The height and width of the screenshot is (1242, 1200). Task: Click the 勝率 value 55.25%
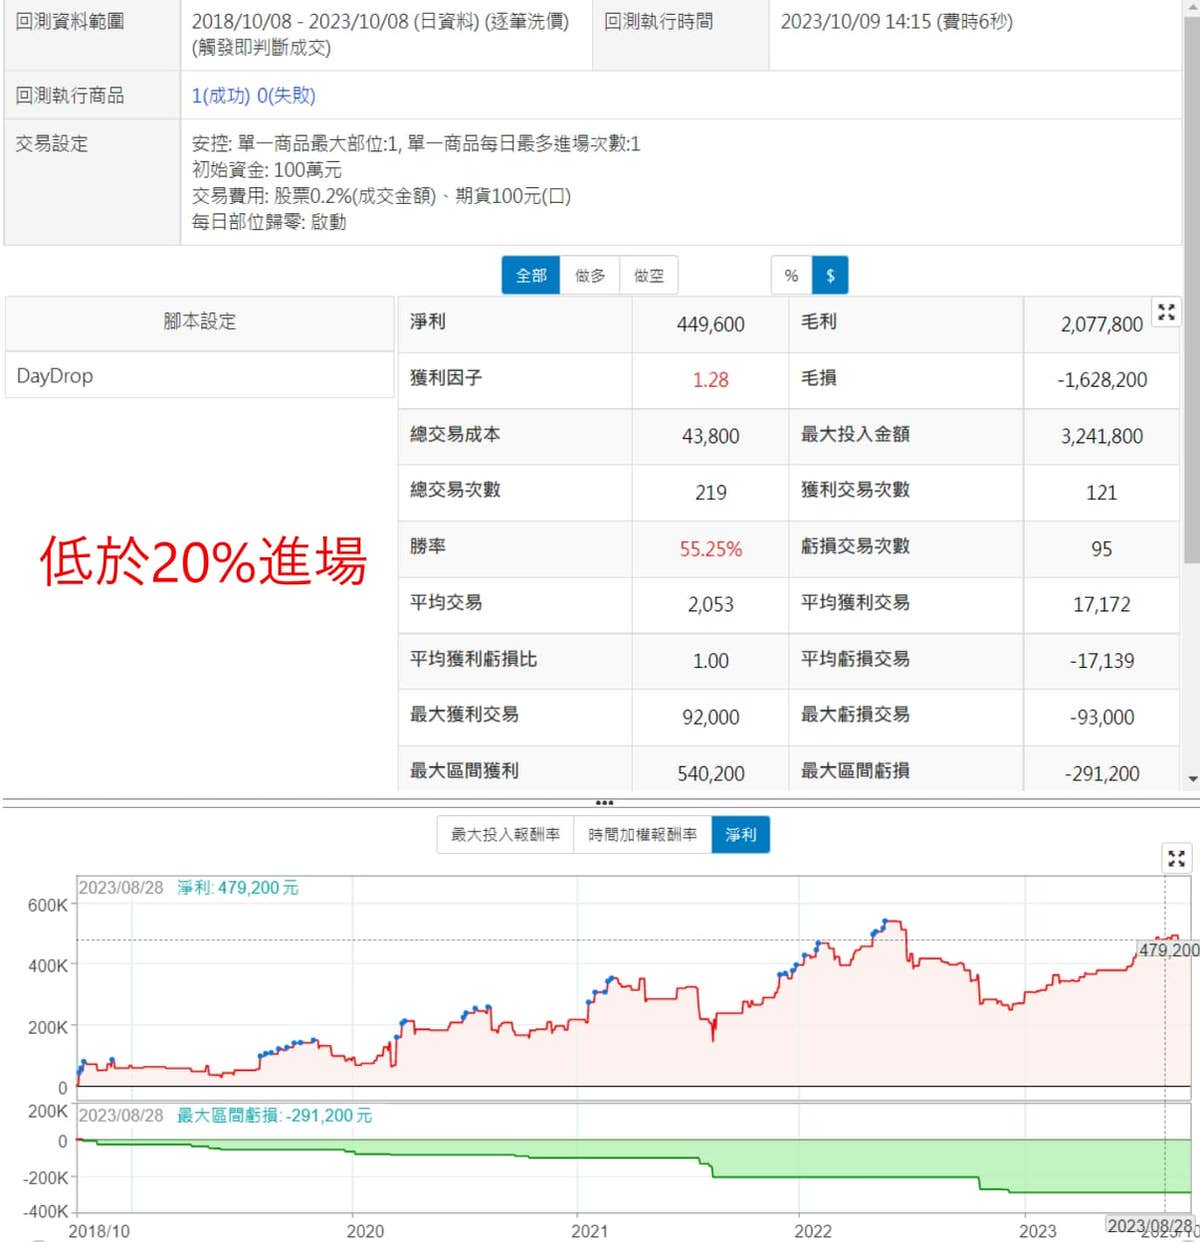[x=710, y=549]
